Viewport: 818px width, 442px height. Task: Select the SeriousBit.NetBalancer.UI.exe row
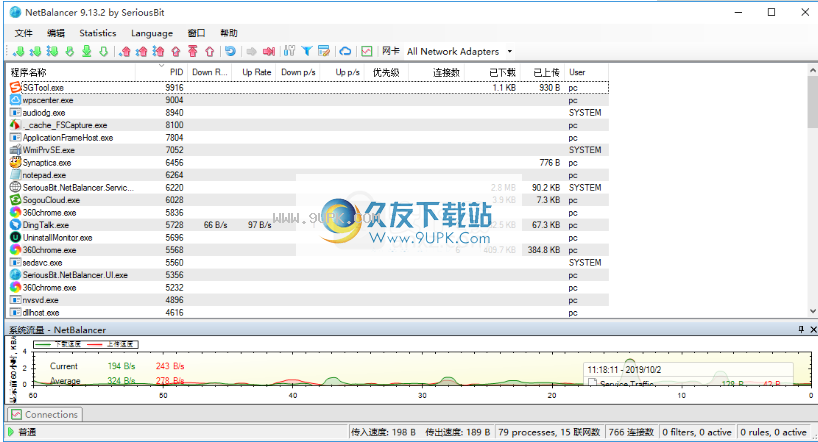tap(309, 275)
